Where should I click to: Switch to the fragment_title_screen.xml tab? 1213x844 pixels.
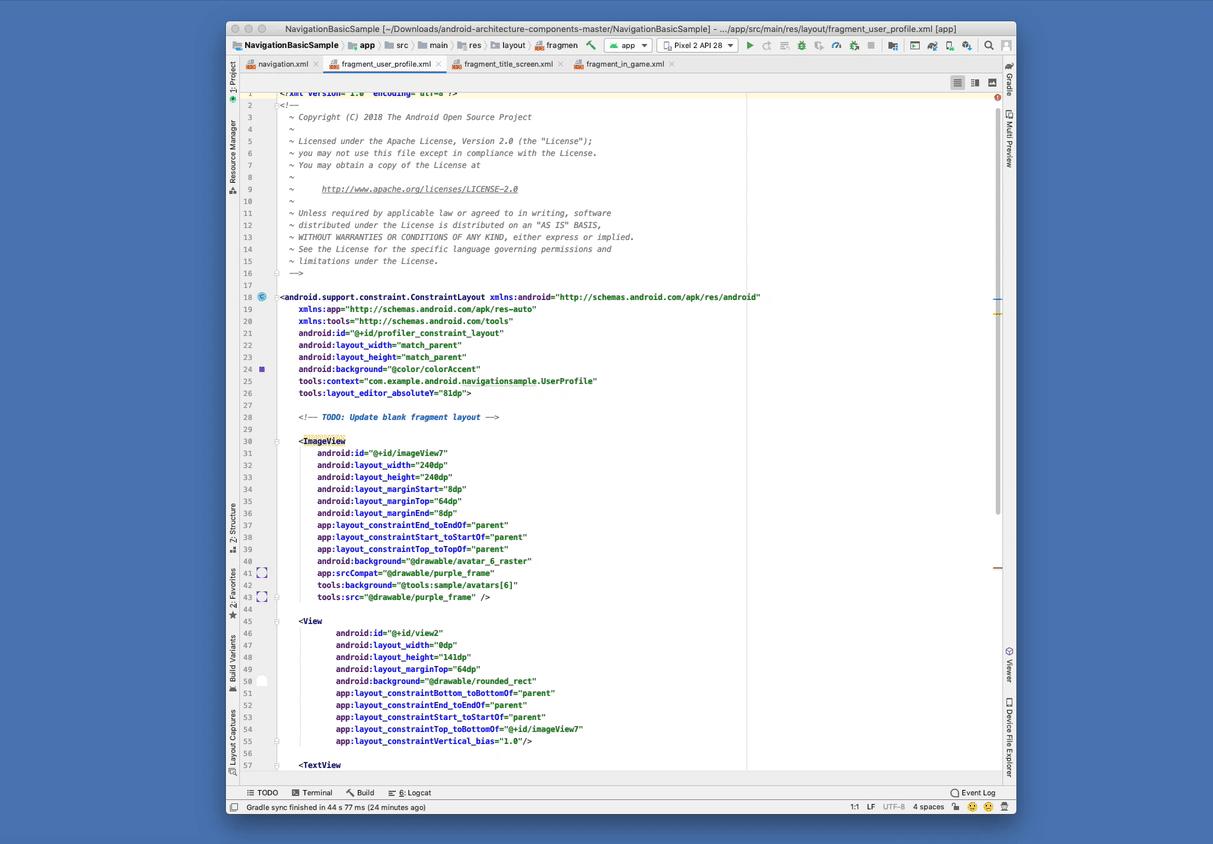click(x=508, y=64)
